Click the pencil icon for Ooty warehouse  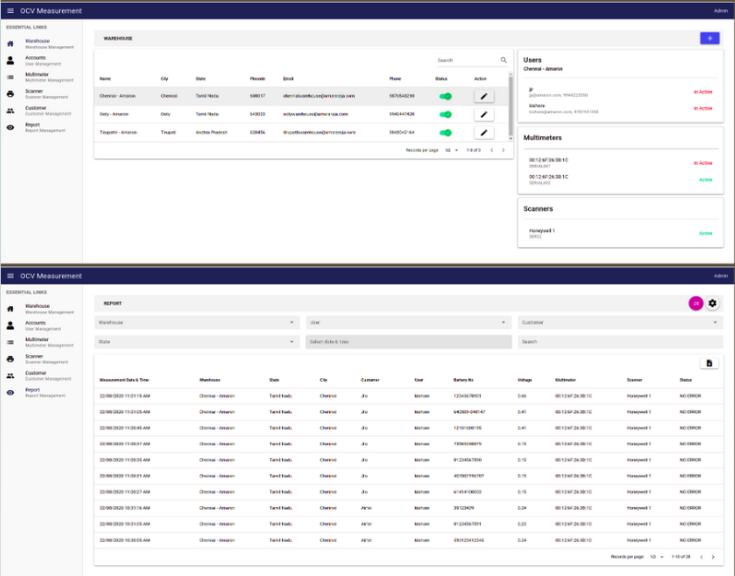coord(484,114)
